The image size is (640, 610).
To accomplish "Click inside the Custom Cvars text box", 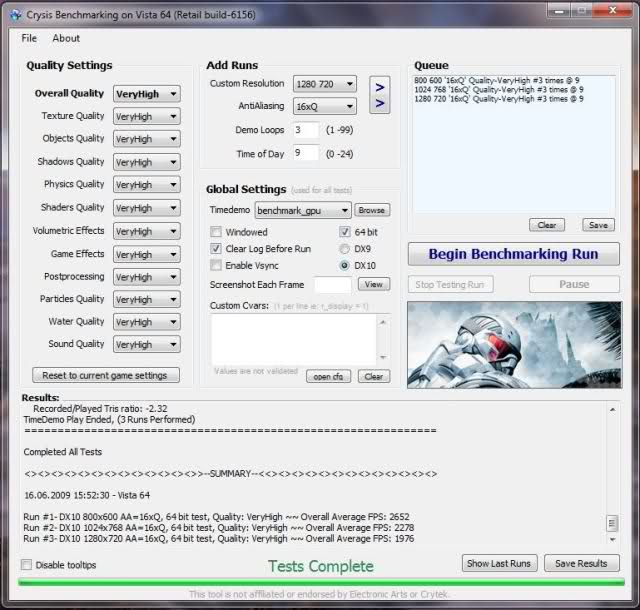I will coord(294,340).
